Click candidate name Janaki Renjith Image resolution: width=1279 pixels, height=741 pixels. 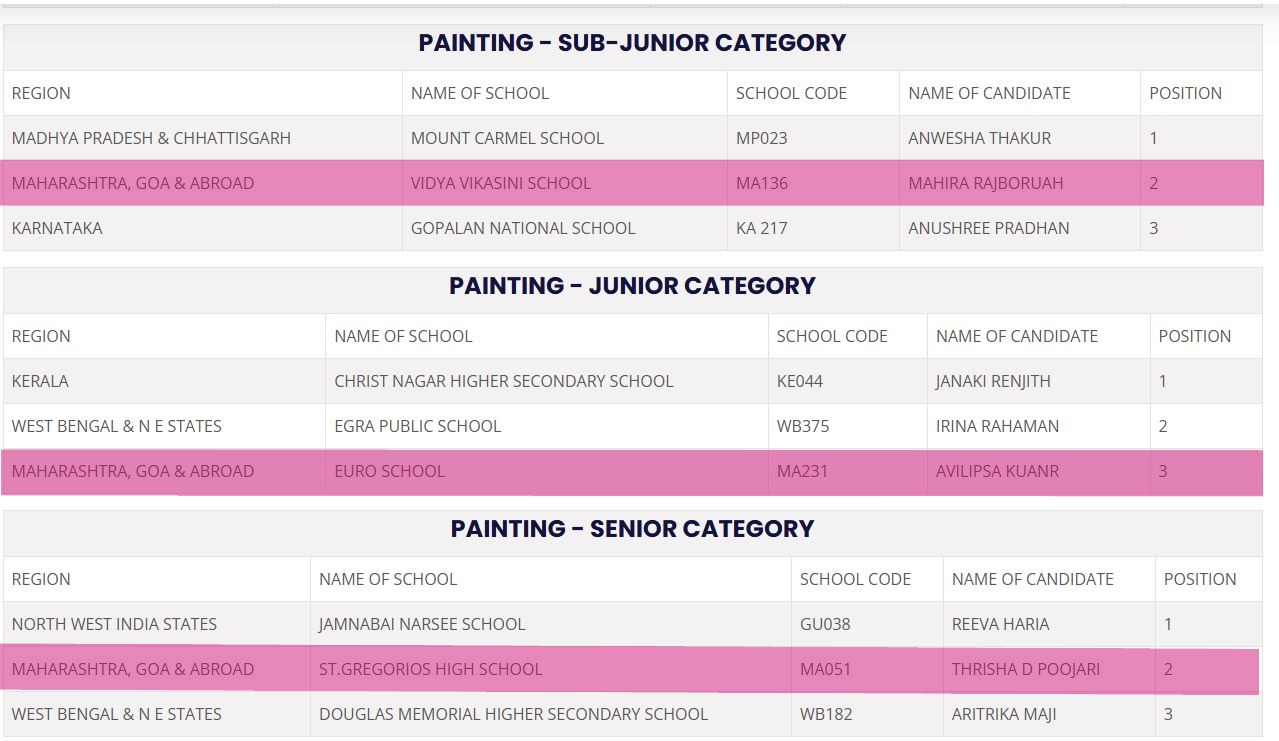[x=993, y=381]
